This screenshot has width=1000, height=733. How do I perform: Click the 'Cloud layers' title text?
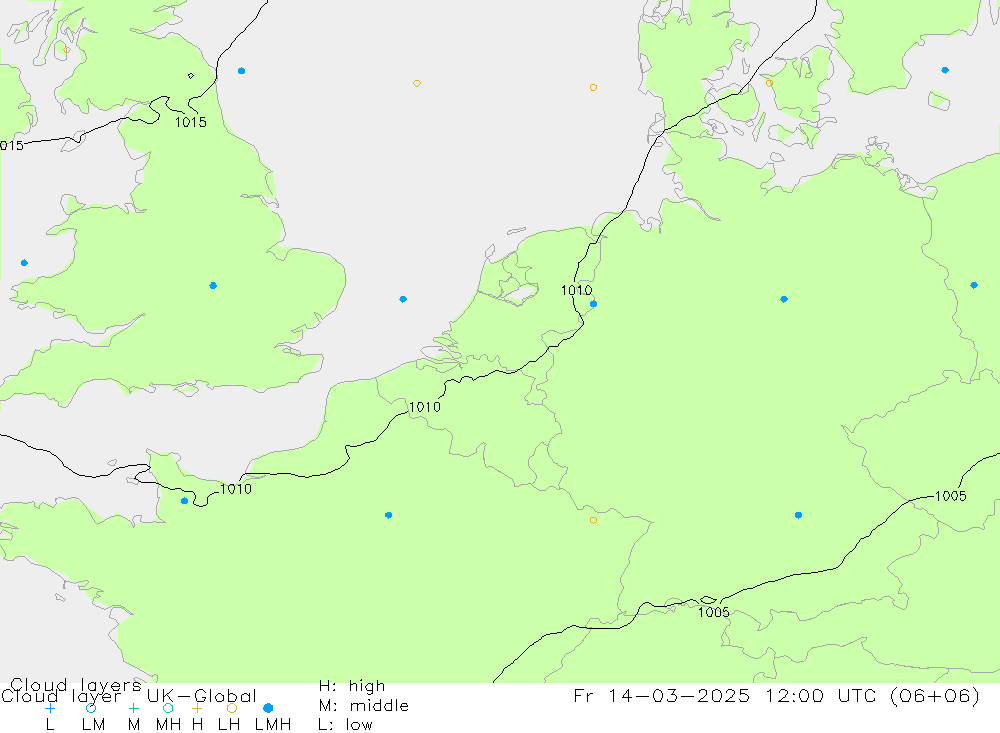click(75, 686)
